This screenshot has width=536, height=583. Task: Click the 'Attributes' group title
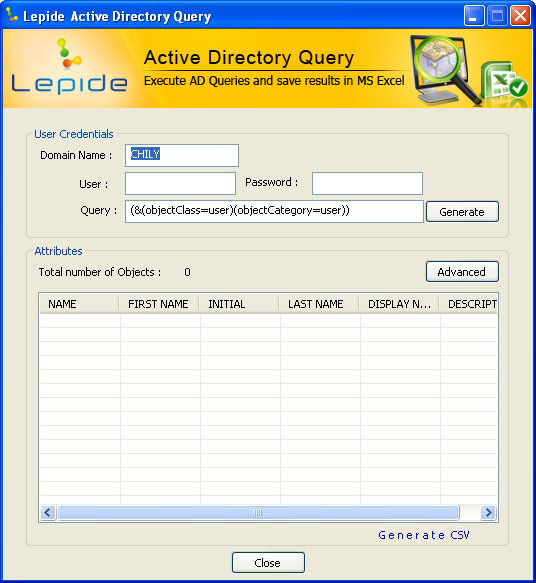pyautogui.click(x=58, y=251)
